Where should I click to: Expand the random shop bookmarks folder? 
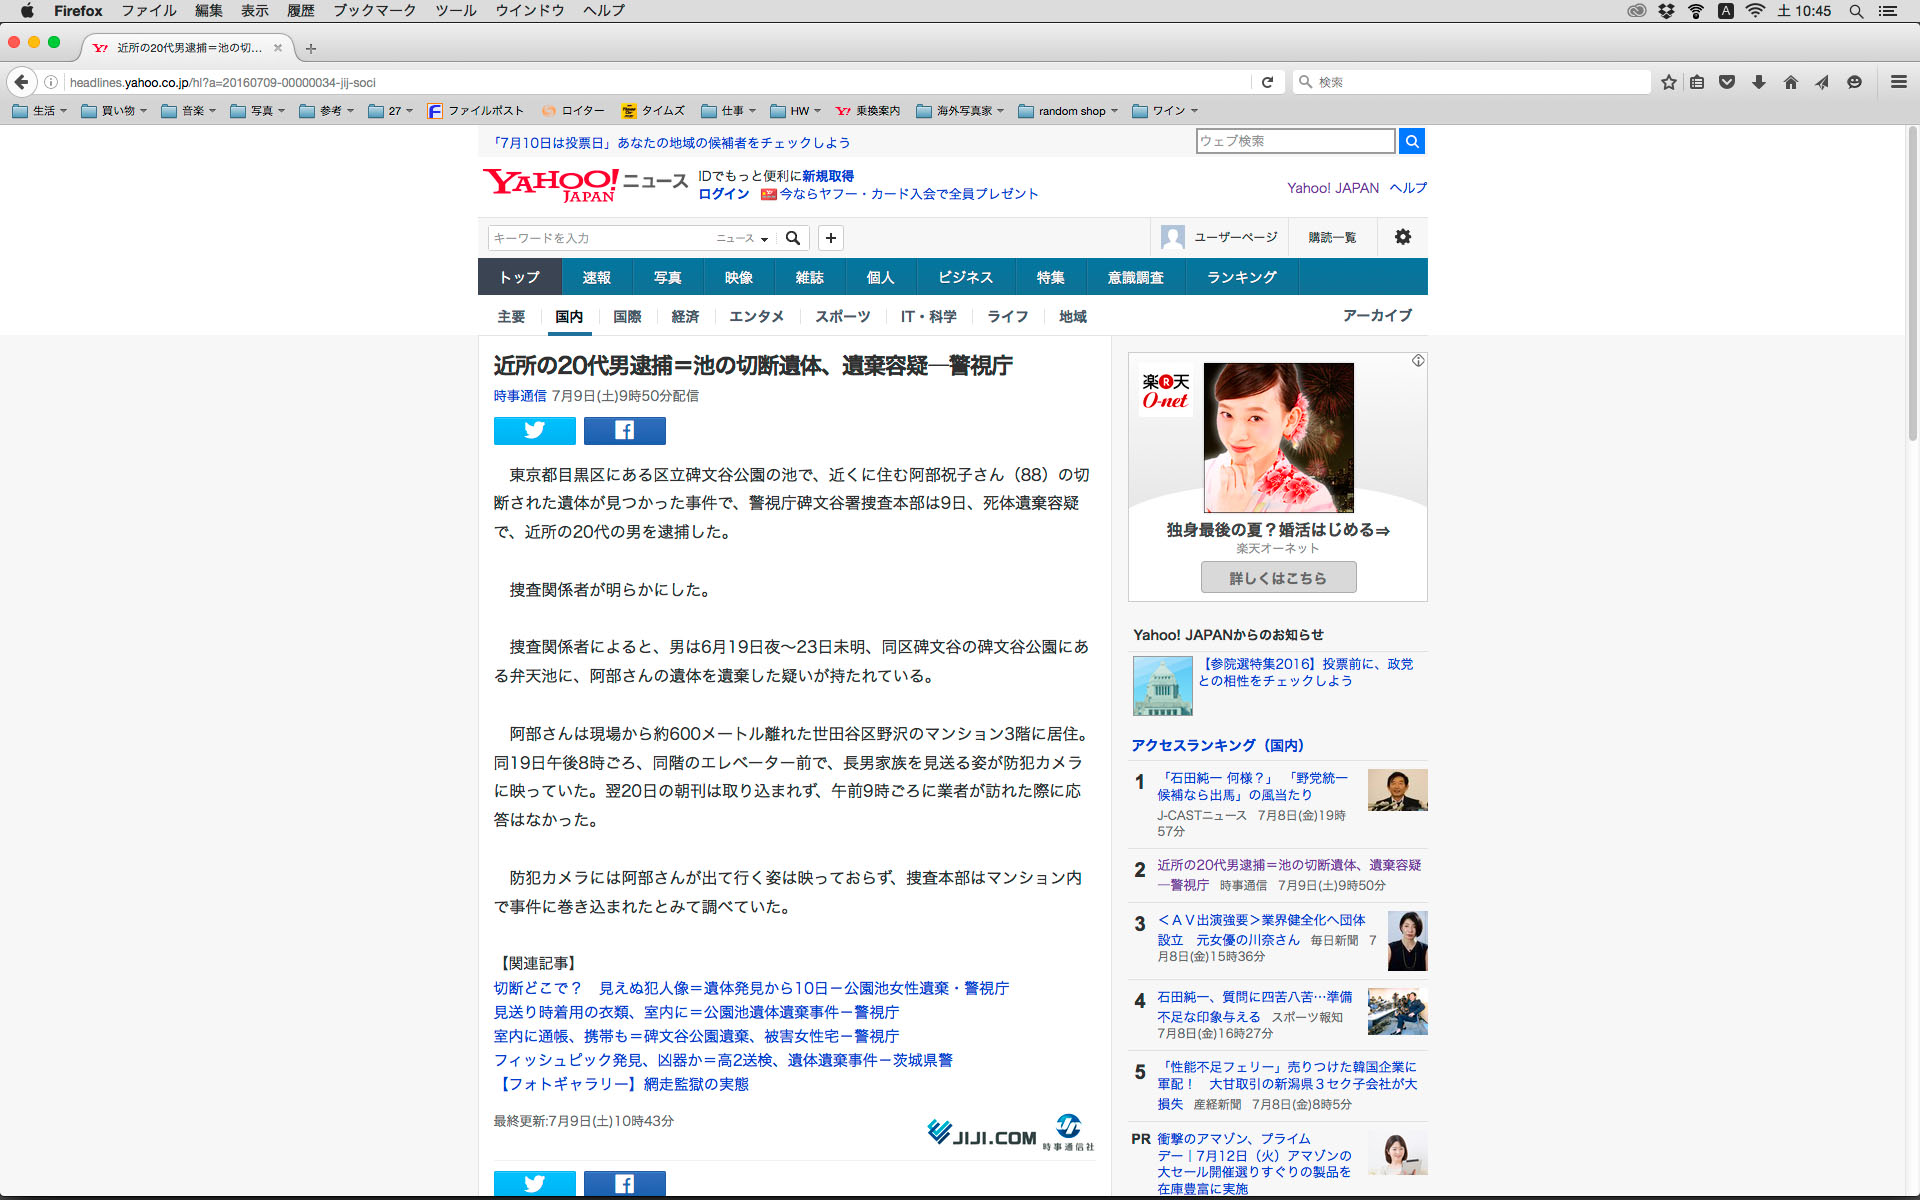(1069, 111)
